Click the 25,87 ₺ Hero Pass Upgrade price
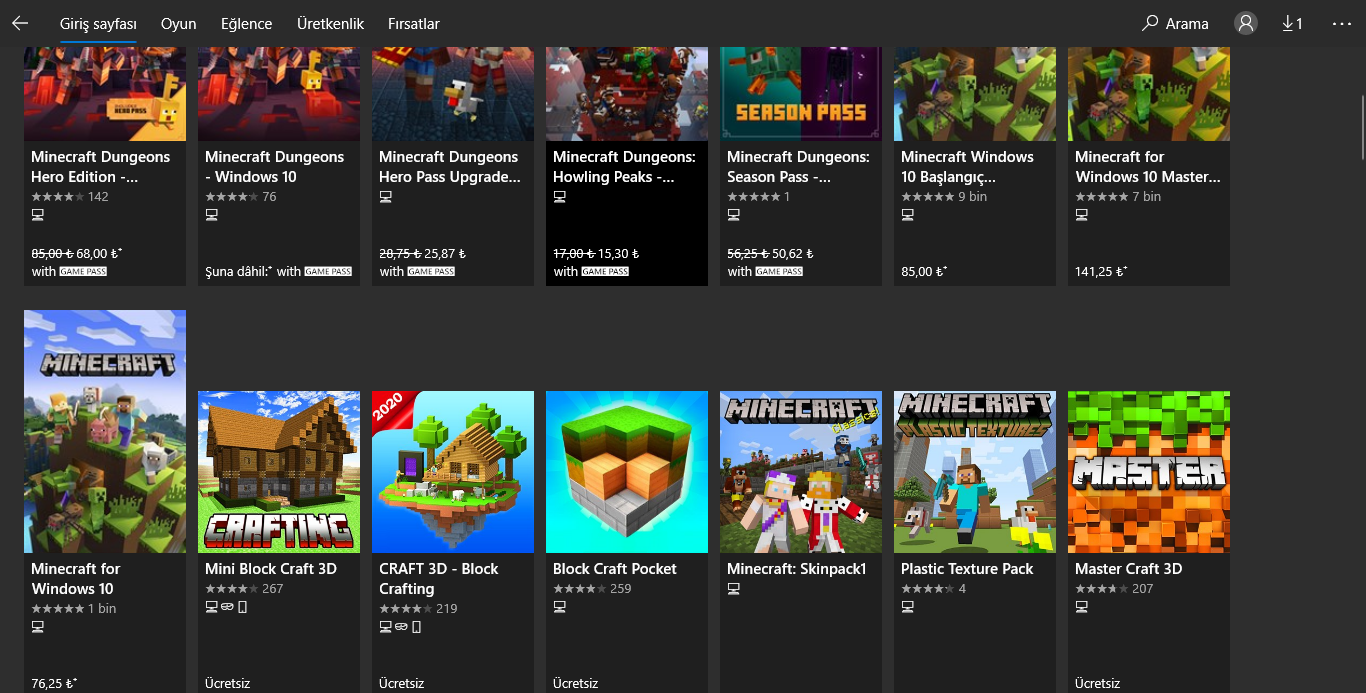The width and height of the screenshot is (1366, 693). click(x=446, y=254)
